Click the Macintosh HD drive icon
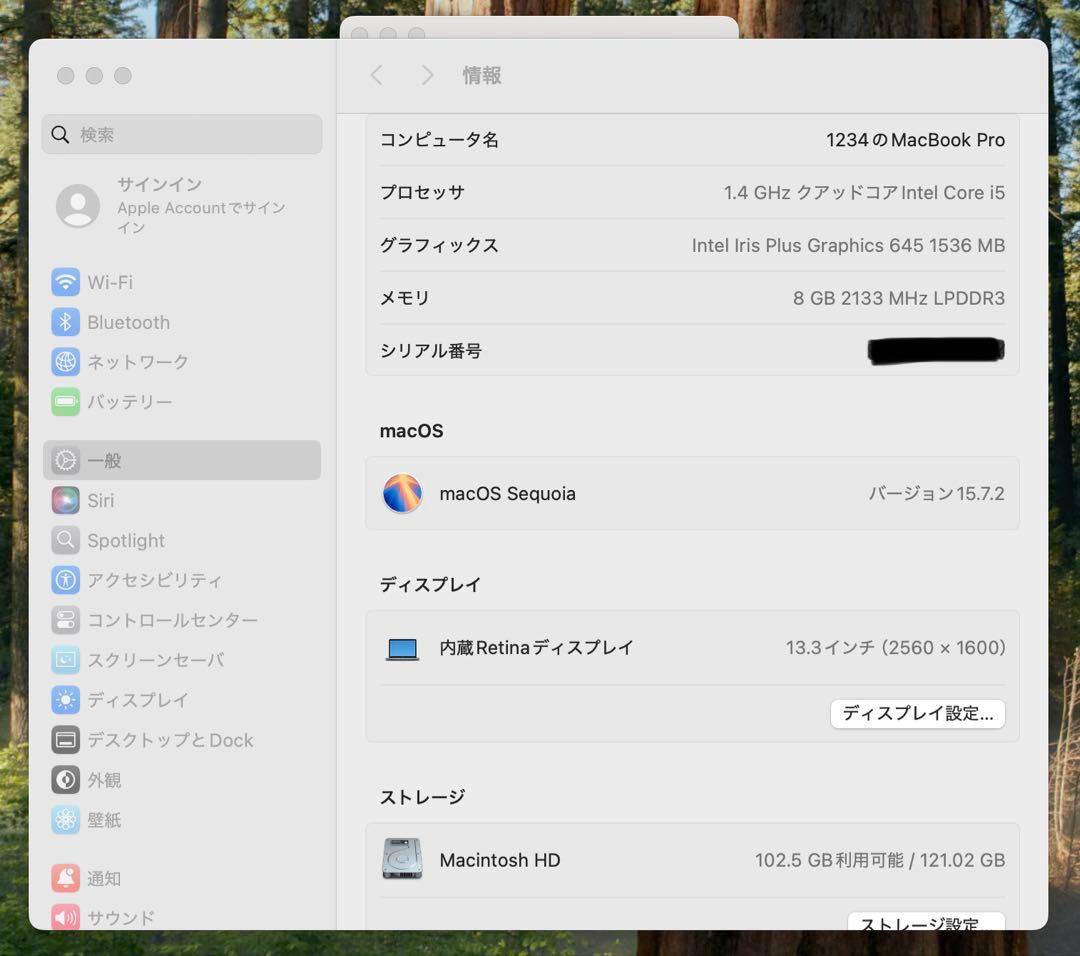The width and height of the screenshot is (1080, 956). (x=402, y=860)
